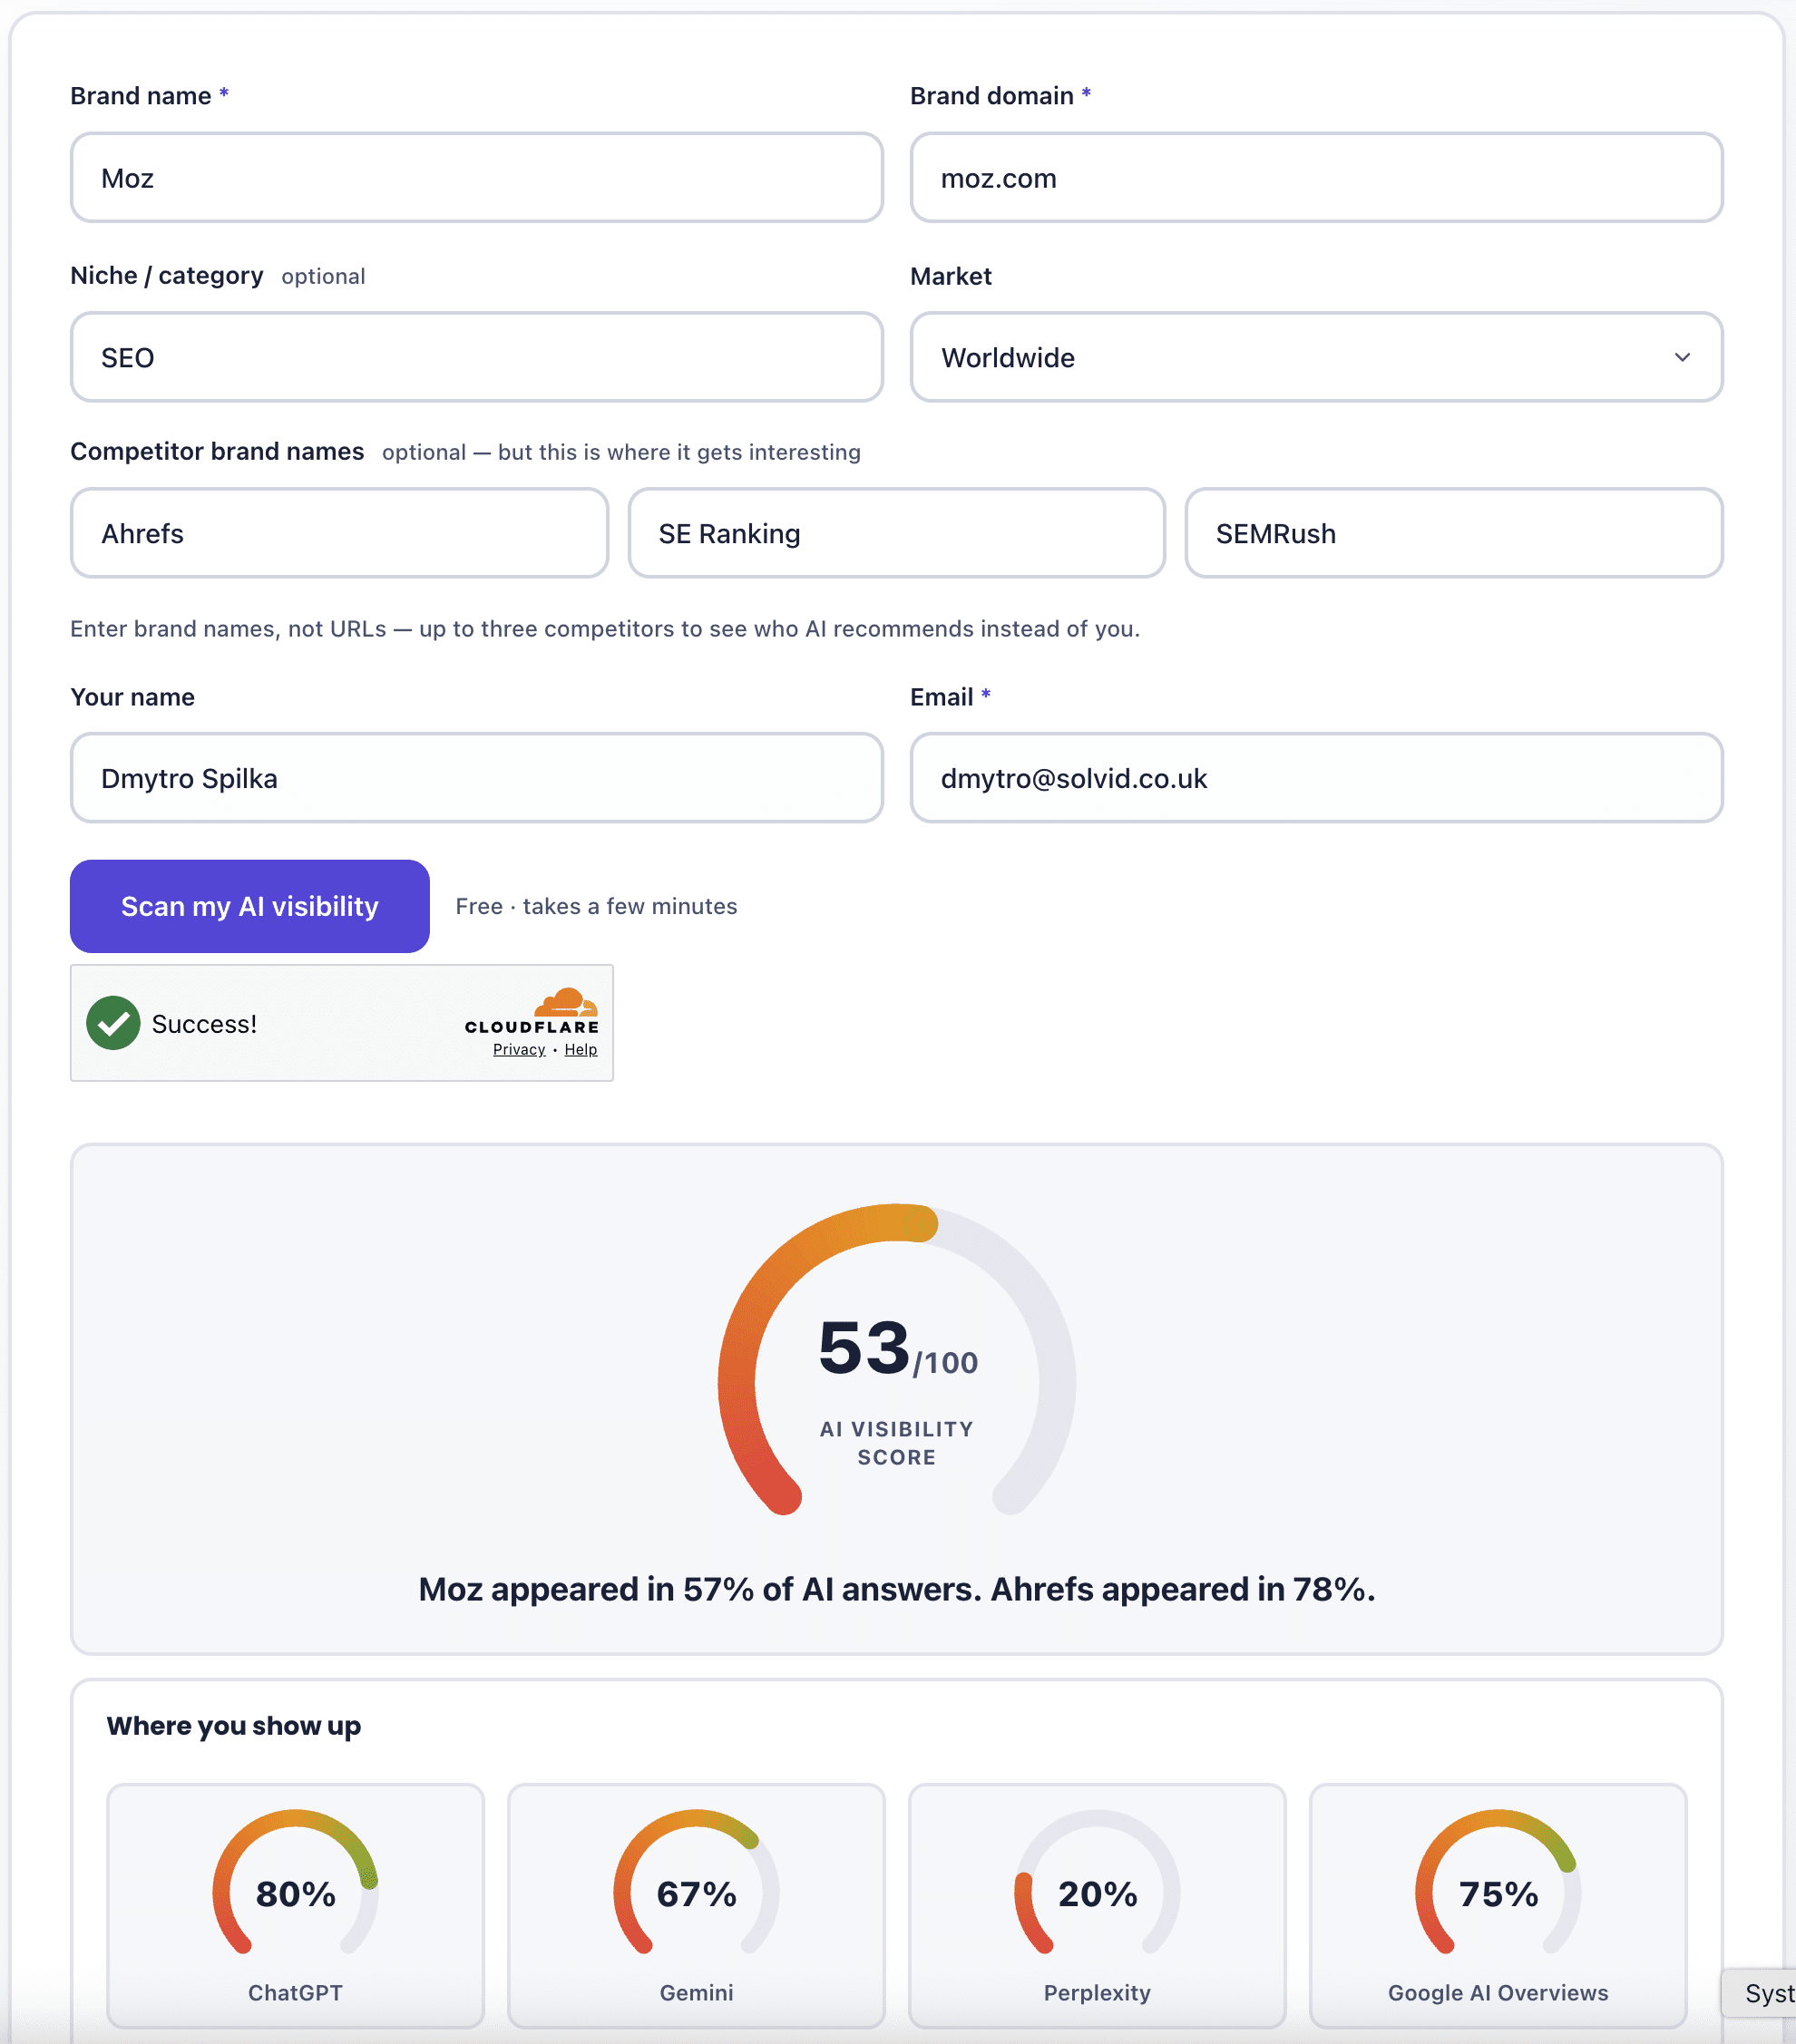This screenshot has height=2044, width=1796.
Task: Click the 'Success!' verification text
Action: (204, 1024)
